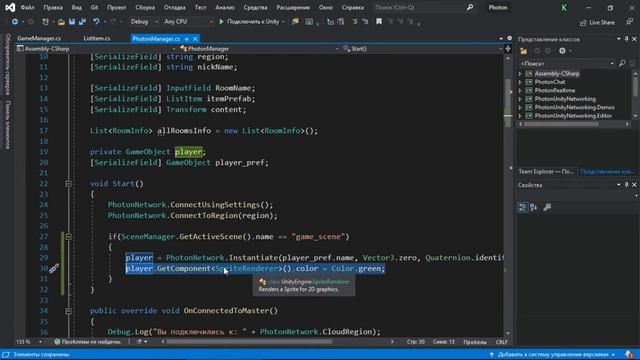Open the Any CPU platform dropdown

pyautogui.click(x=188, y=22)
